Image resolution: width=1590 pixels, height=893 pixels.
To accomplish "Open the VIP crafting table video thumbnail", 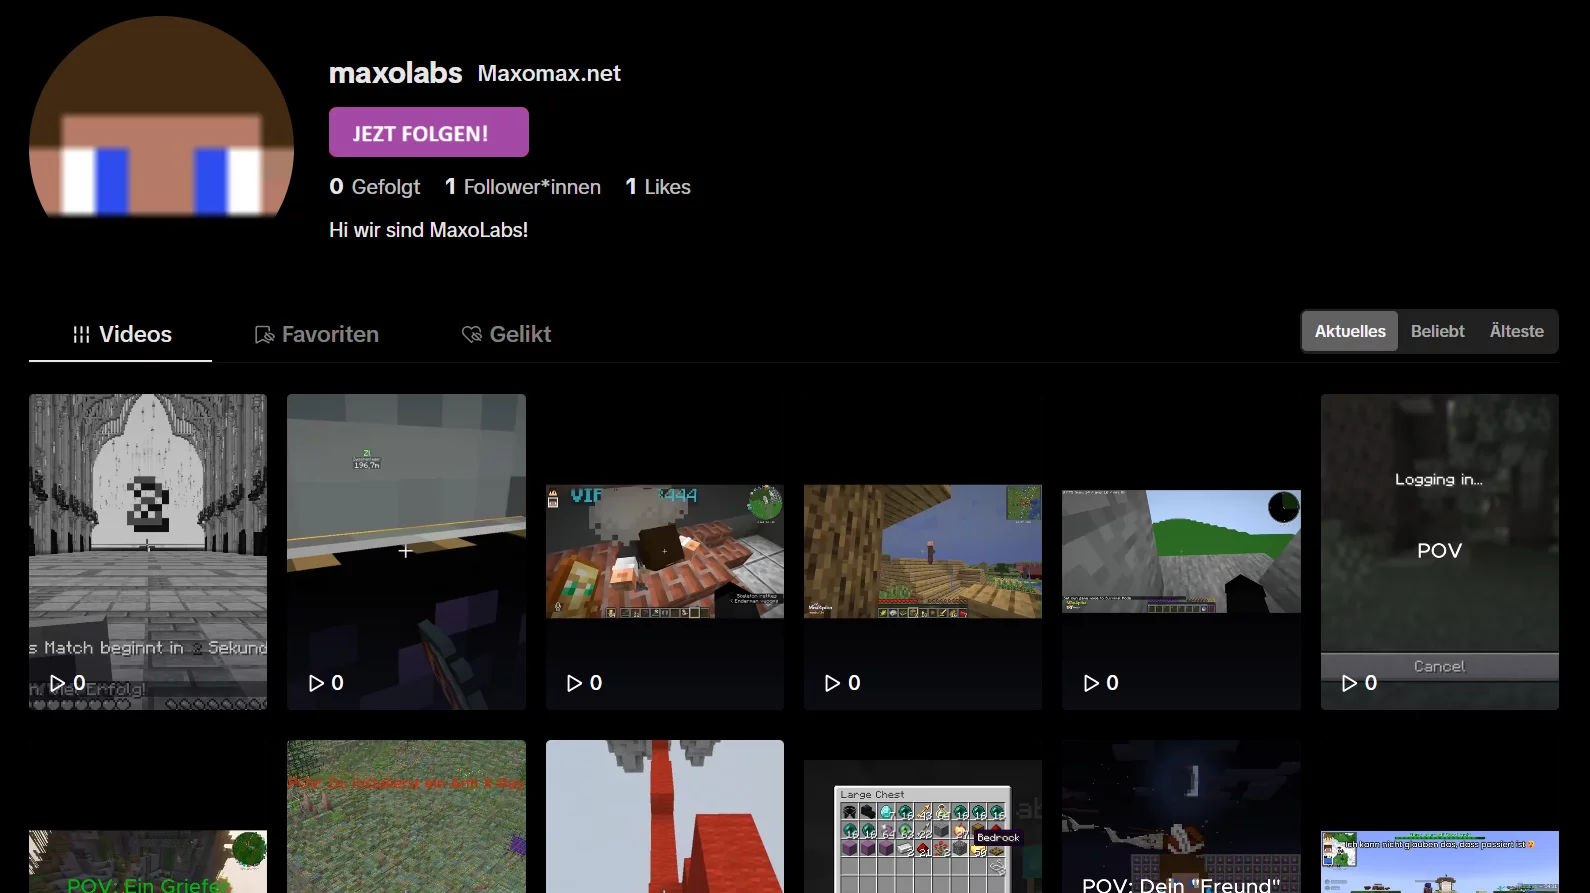I will (x=664, y=552).
